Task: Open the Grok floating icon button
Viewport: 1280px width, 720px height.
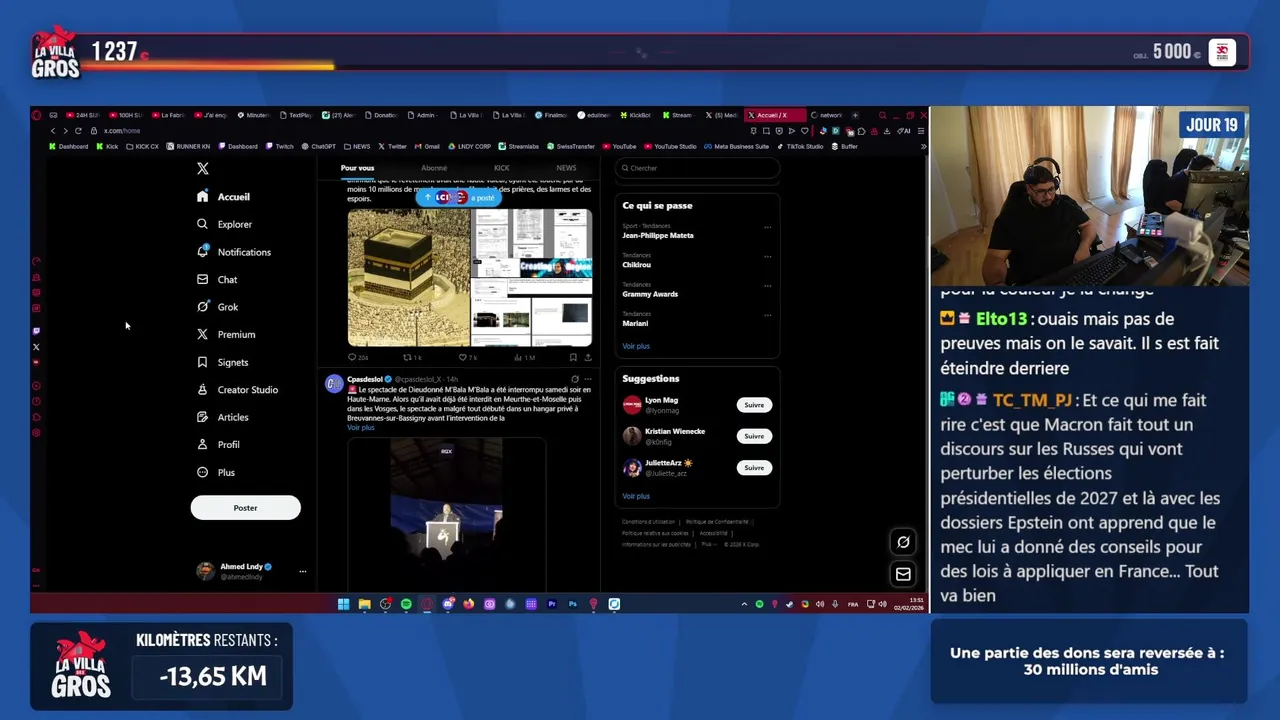Action: pyautogui.click(x=903, y=542)
